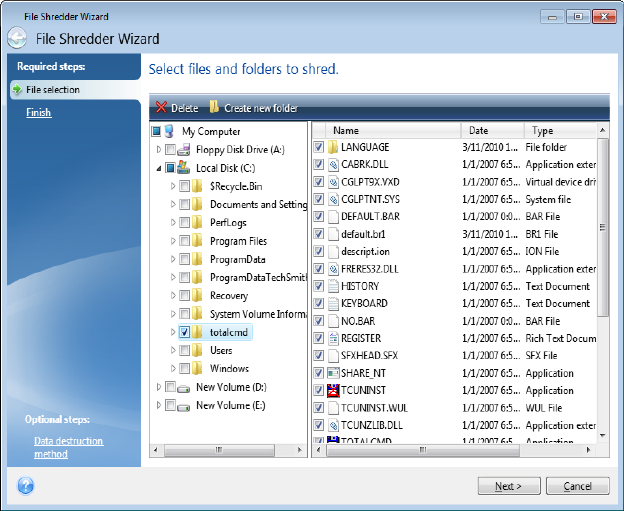Select the descript.ion file row

[454, 251]
